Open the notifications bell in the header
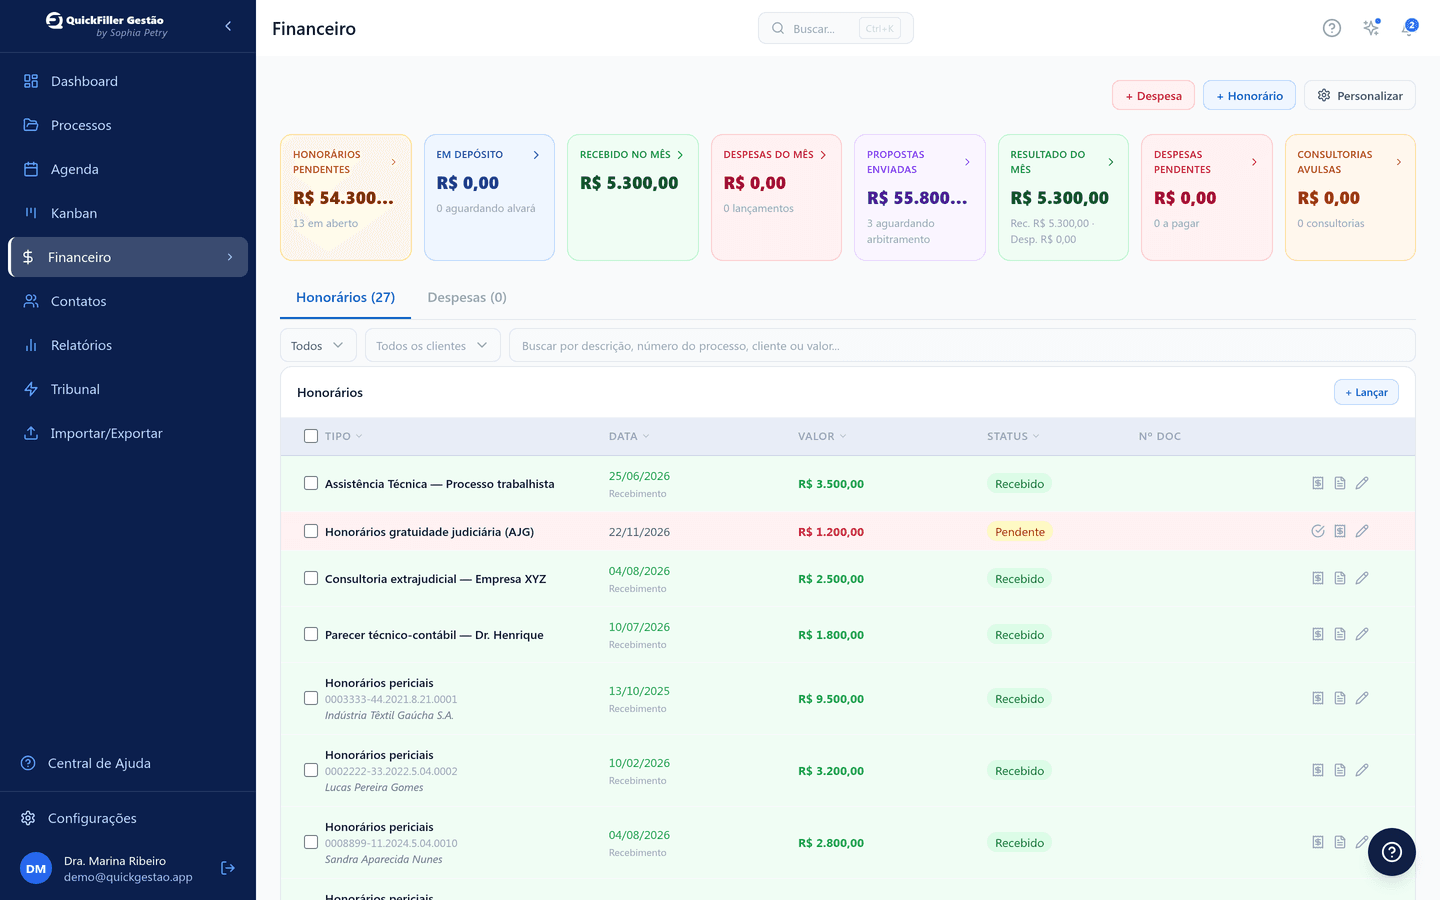Viewport: 1440px width, 900px height. coord(1409,28)
